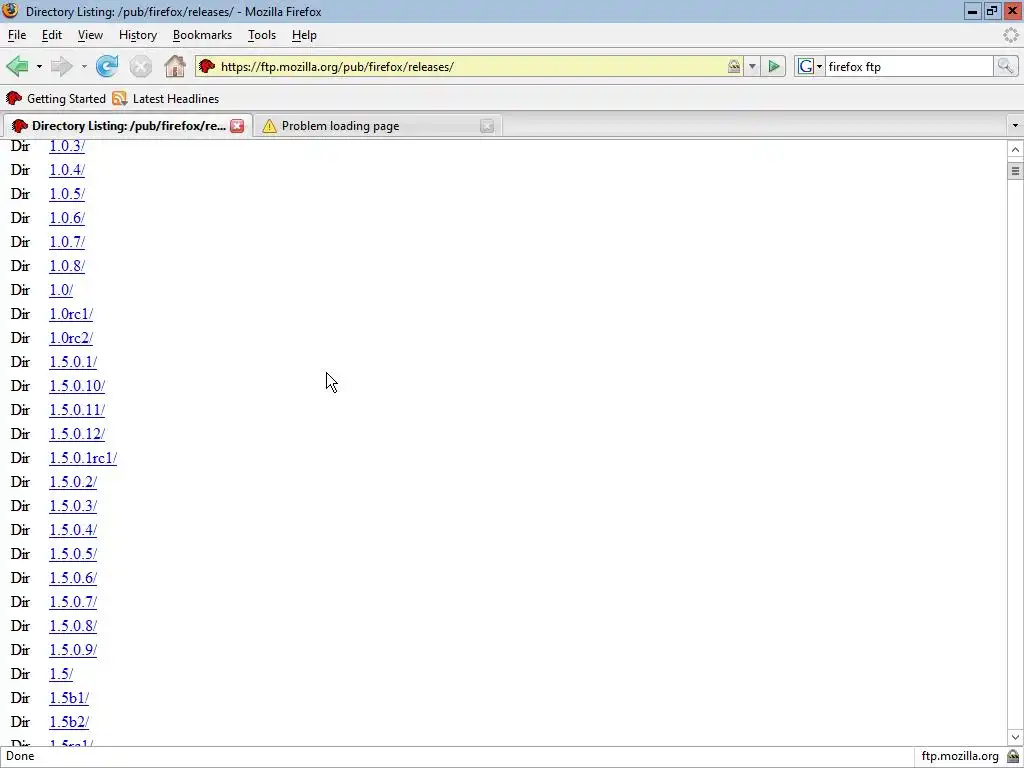Open the 1.0rc2/ directory link

[71, 338]
